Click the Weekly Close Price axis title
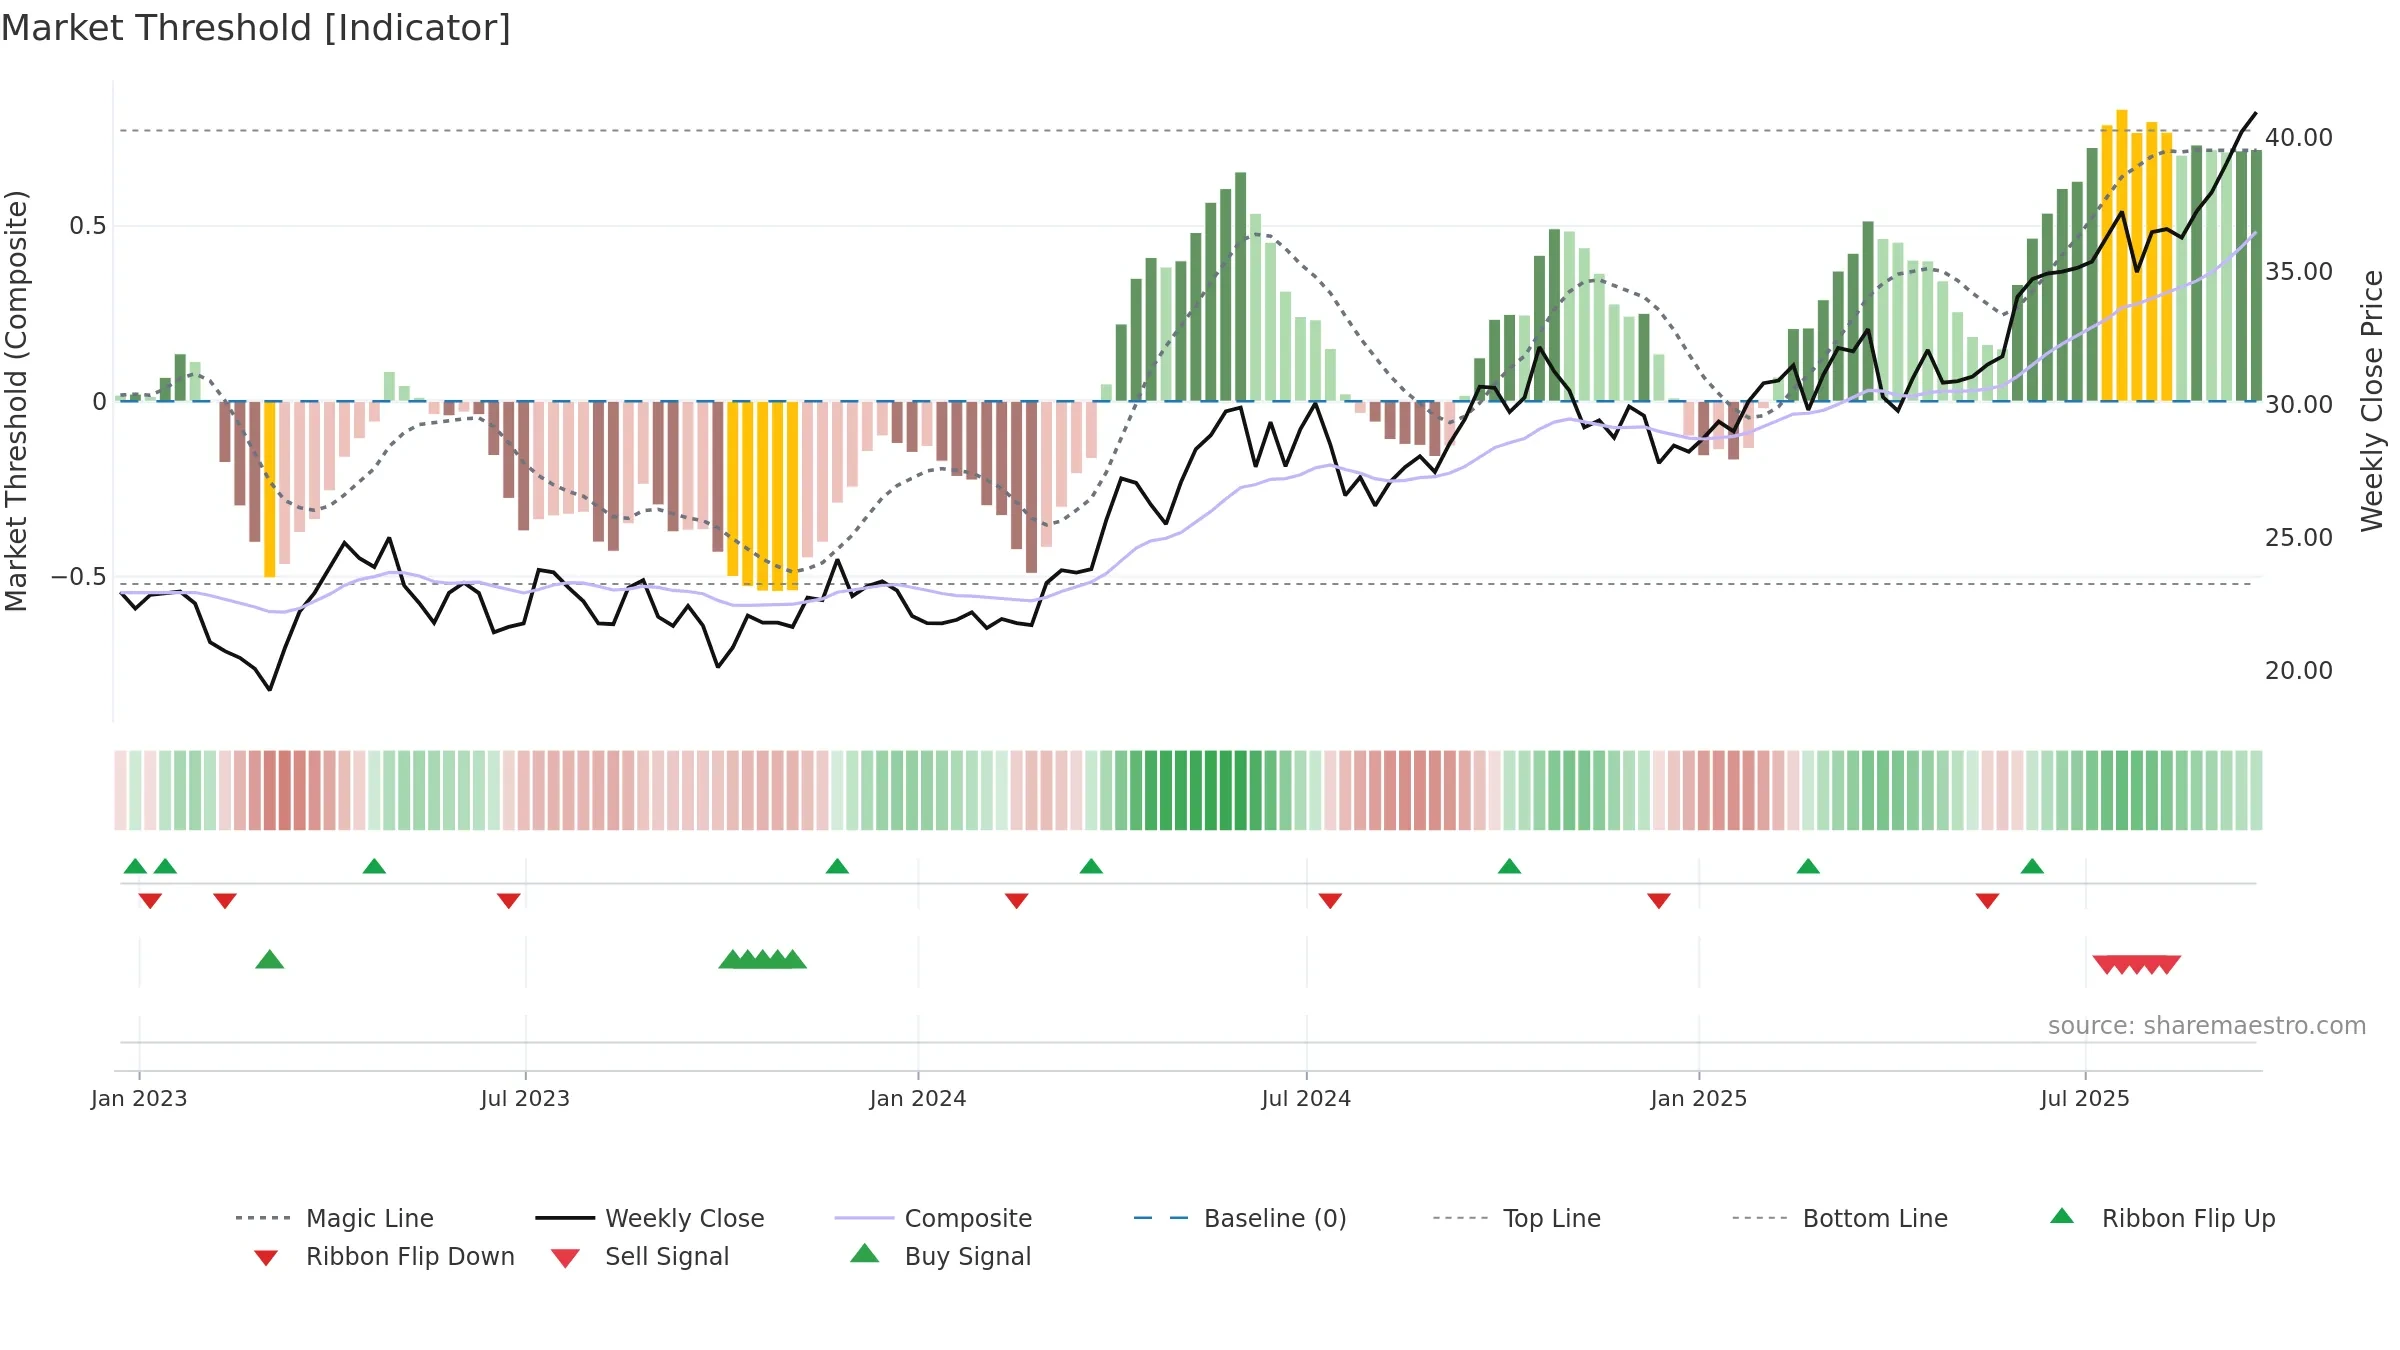 click(2372, 401)
